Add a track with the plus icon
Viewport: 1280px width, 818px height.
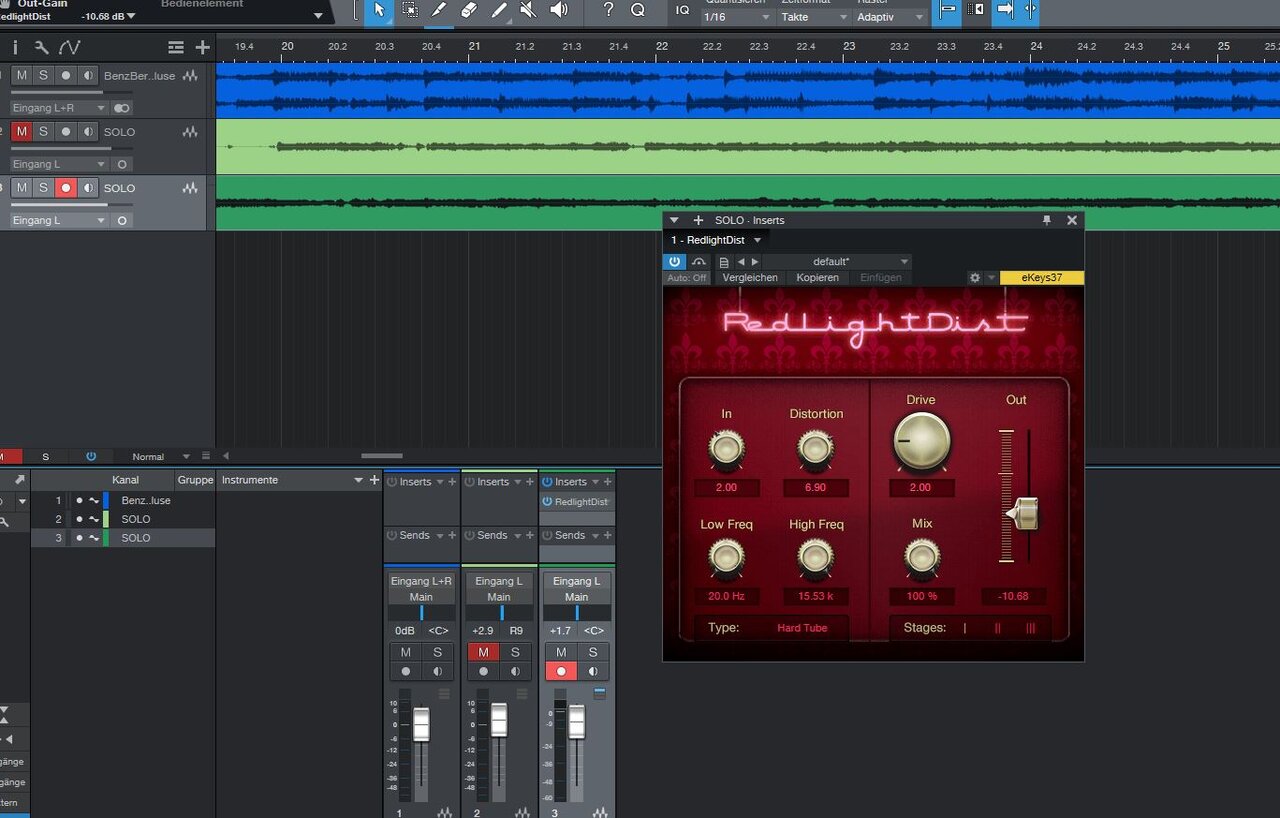pos(203,47)
